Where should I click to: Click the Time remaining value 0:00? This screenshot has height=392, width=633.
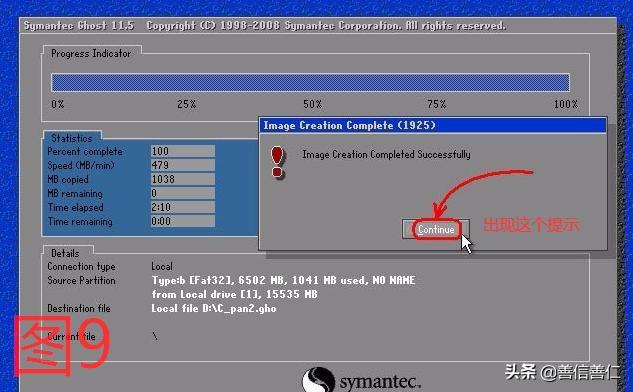point(183,221)
